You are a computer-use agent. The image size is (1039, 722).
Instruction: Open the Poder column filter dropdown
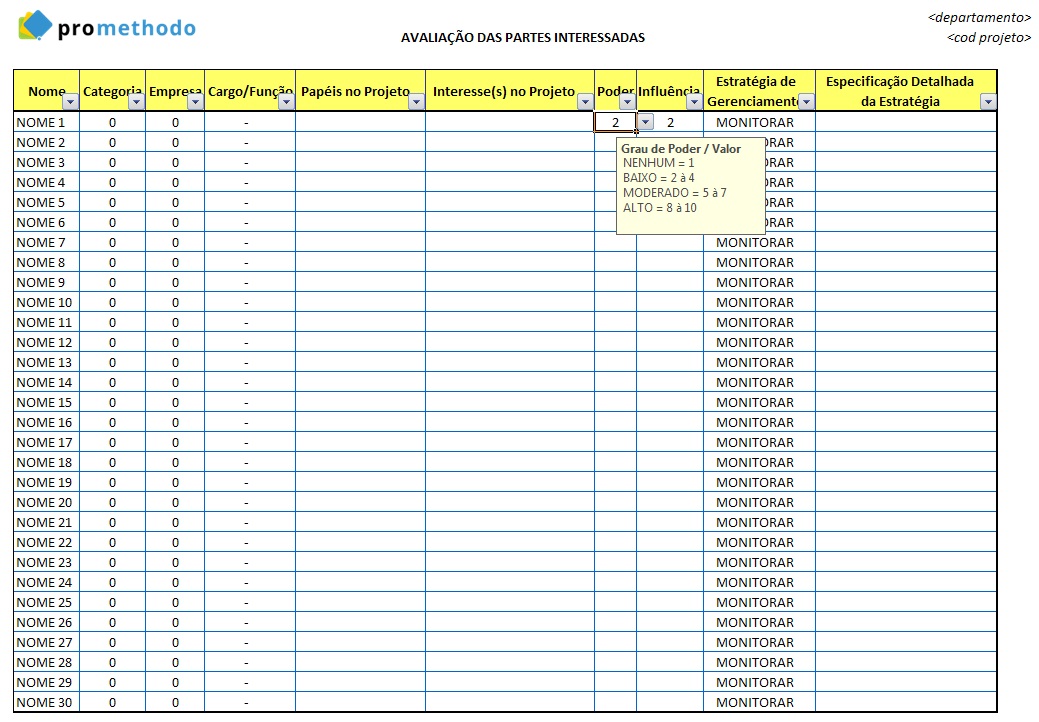click(627, 101)
